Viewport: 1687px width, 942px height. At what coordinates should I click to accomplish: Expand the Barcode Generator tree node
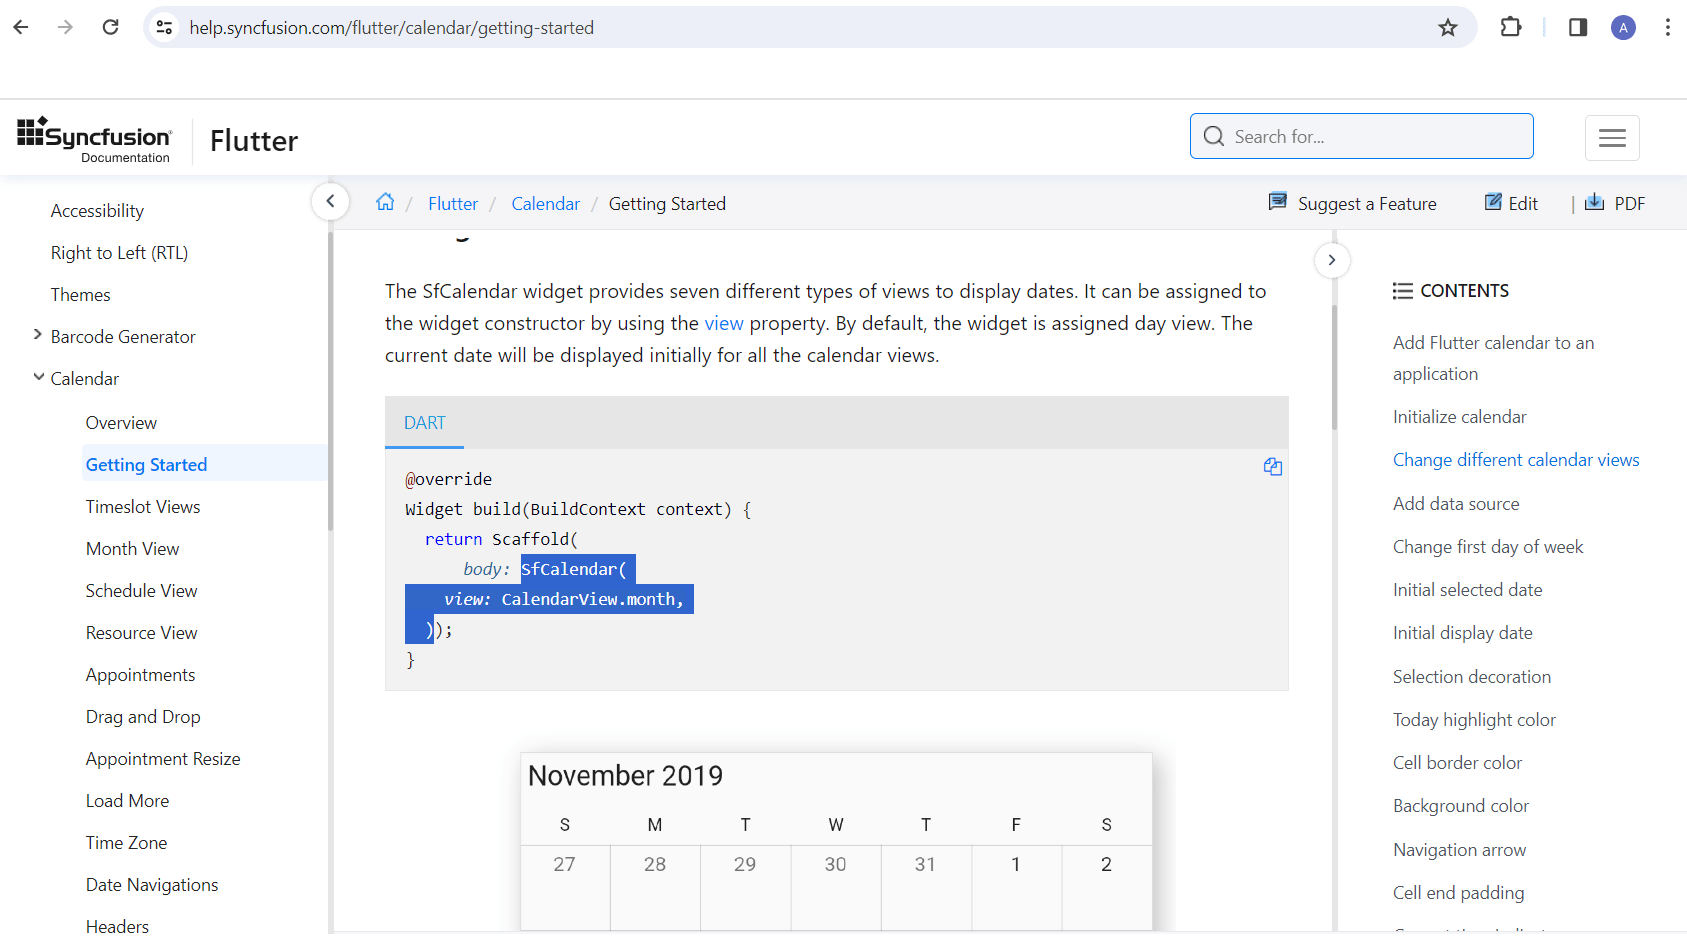click(38, 335)
